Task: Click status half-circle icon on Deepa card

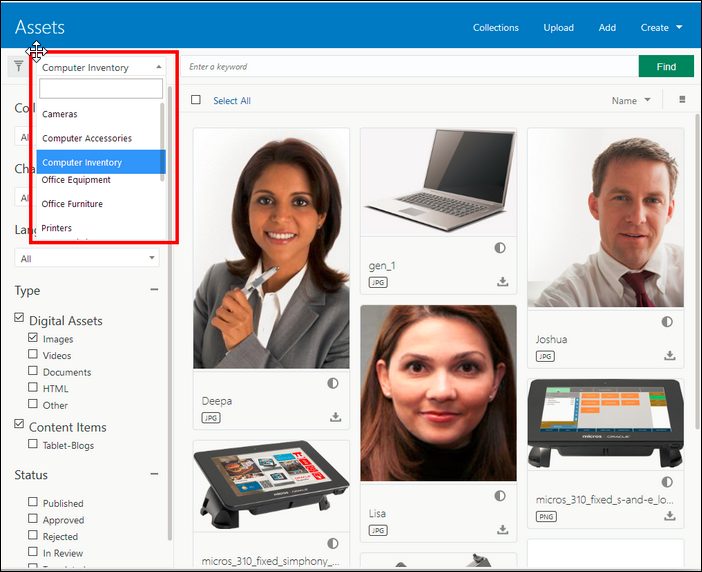Action: tap(333, 383)
